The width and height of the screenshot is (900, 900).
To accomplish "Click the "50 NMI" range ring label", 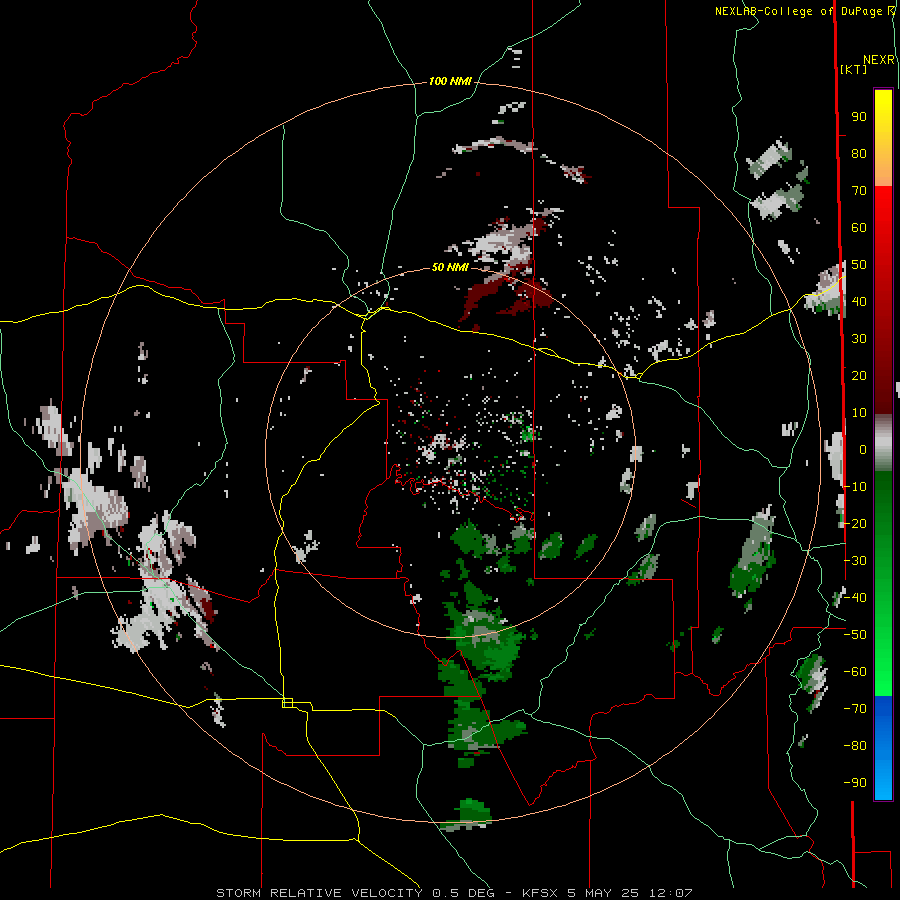I will pos(451,267).
